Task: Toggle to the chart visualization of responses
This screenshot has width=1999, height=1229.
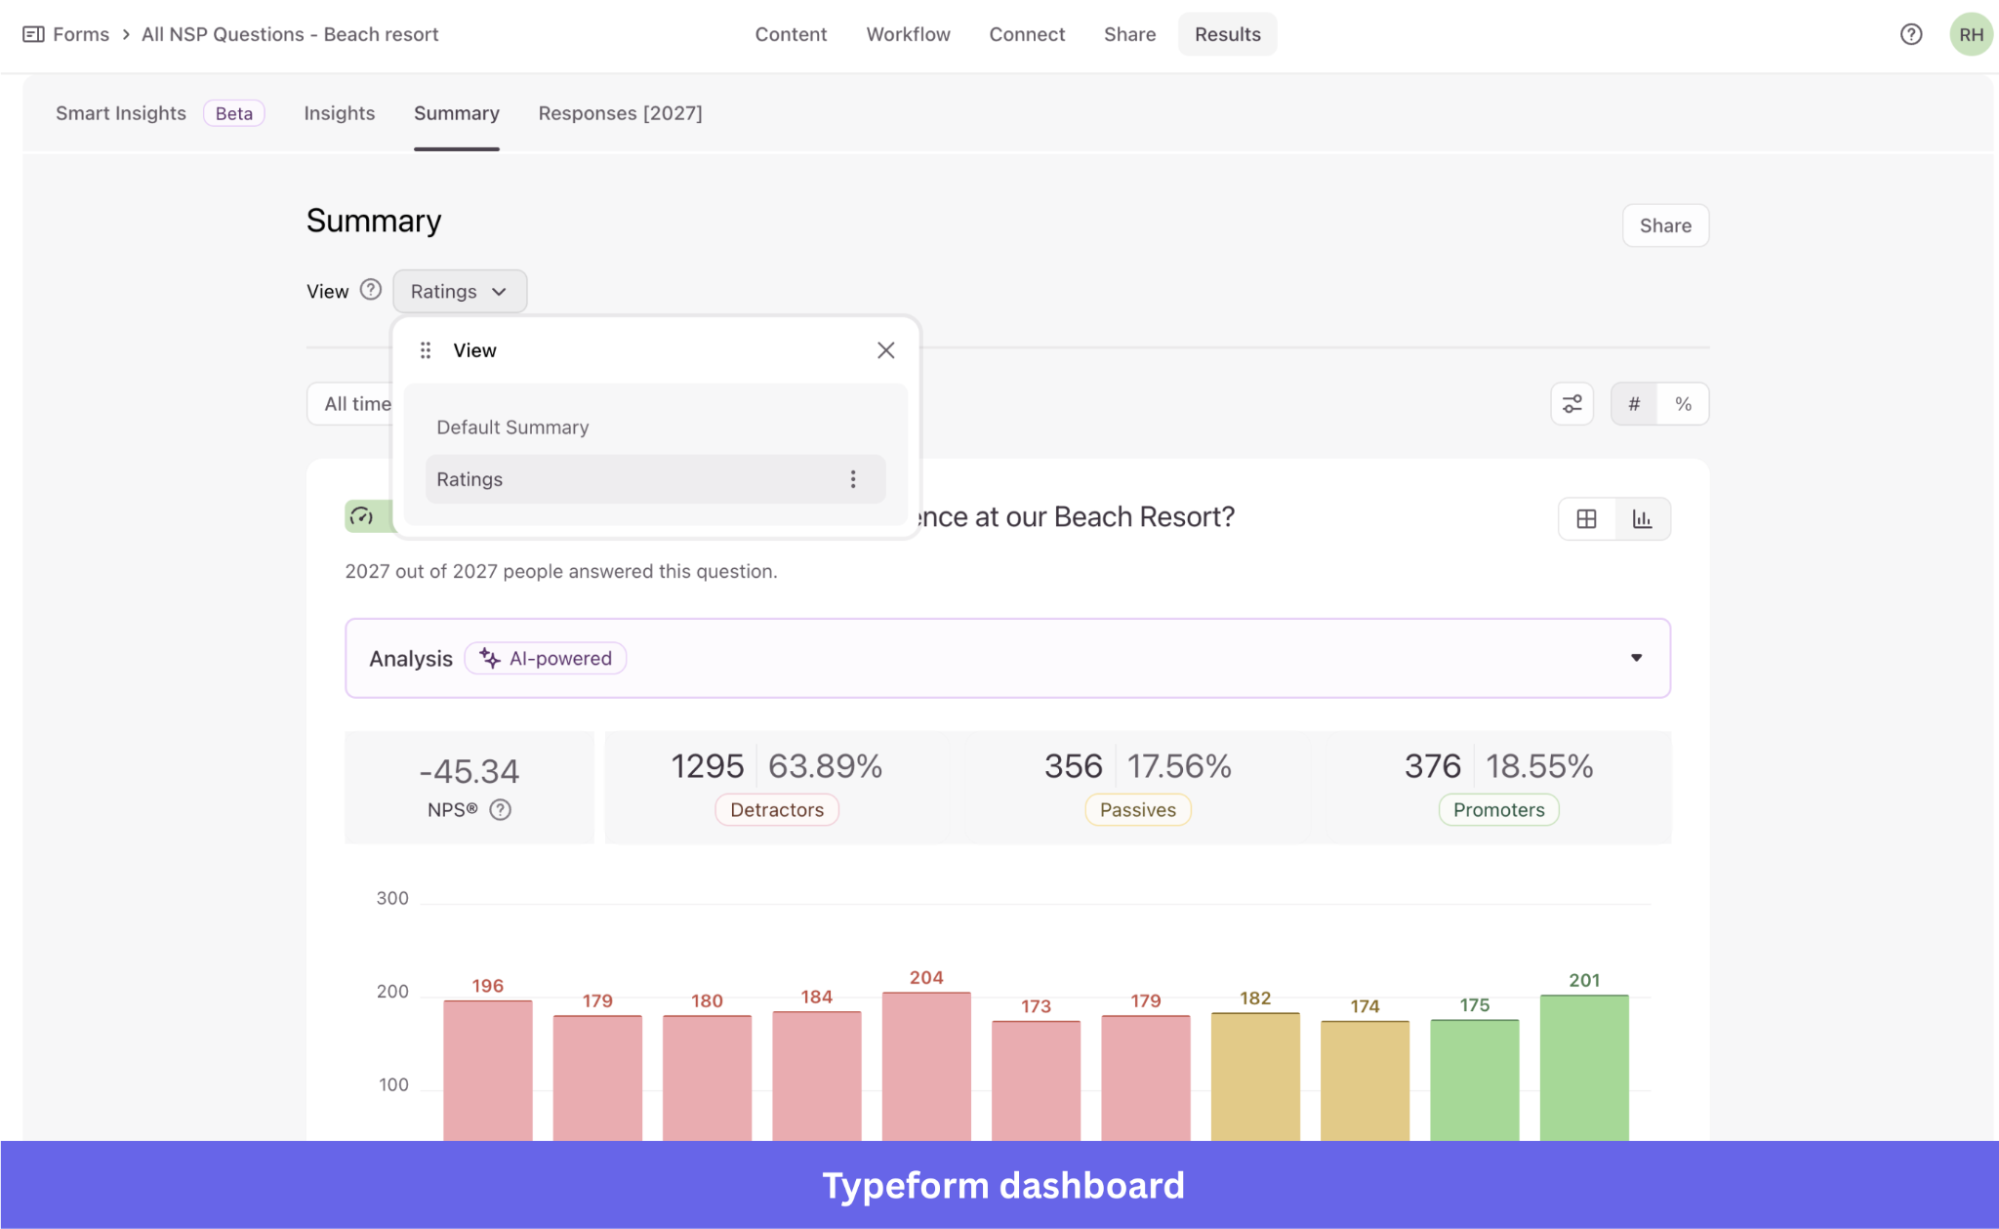Action: click(x=1642, y=518)
